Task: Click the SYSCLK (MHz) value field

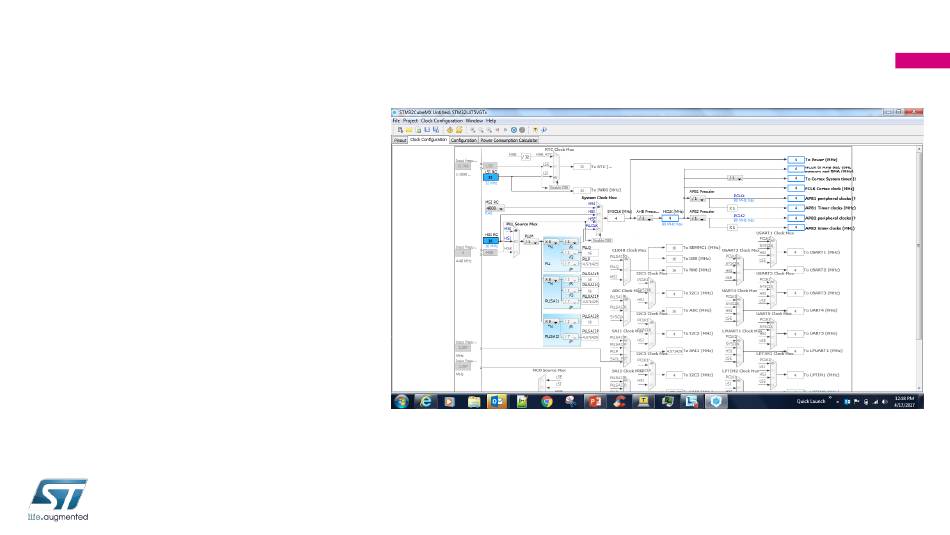Action: (x=616, y=218)
